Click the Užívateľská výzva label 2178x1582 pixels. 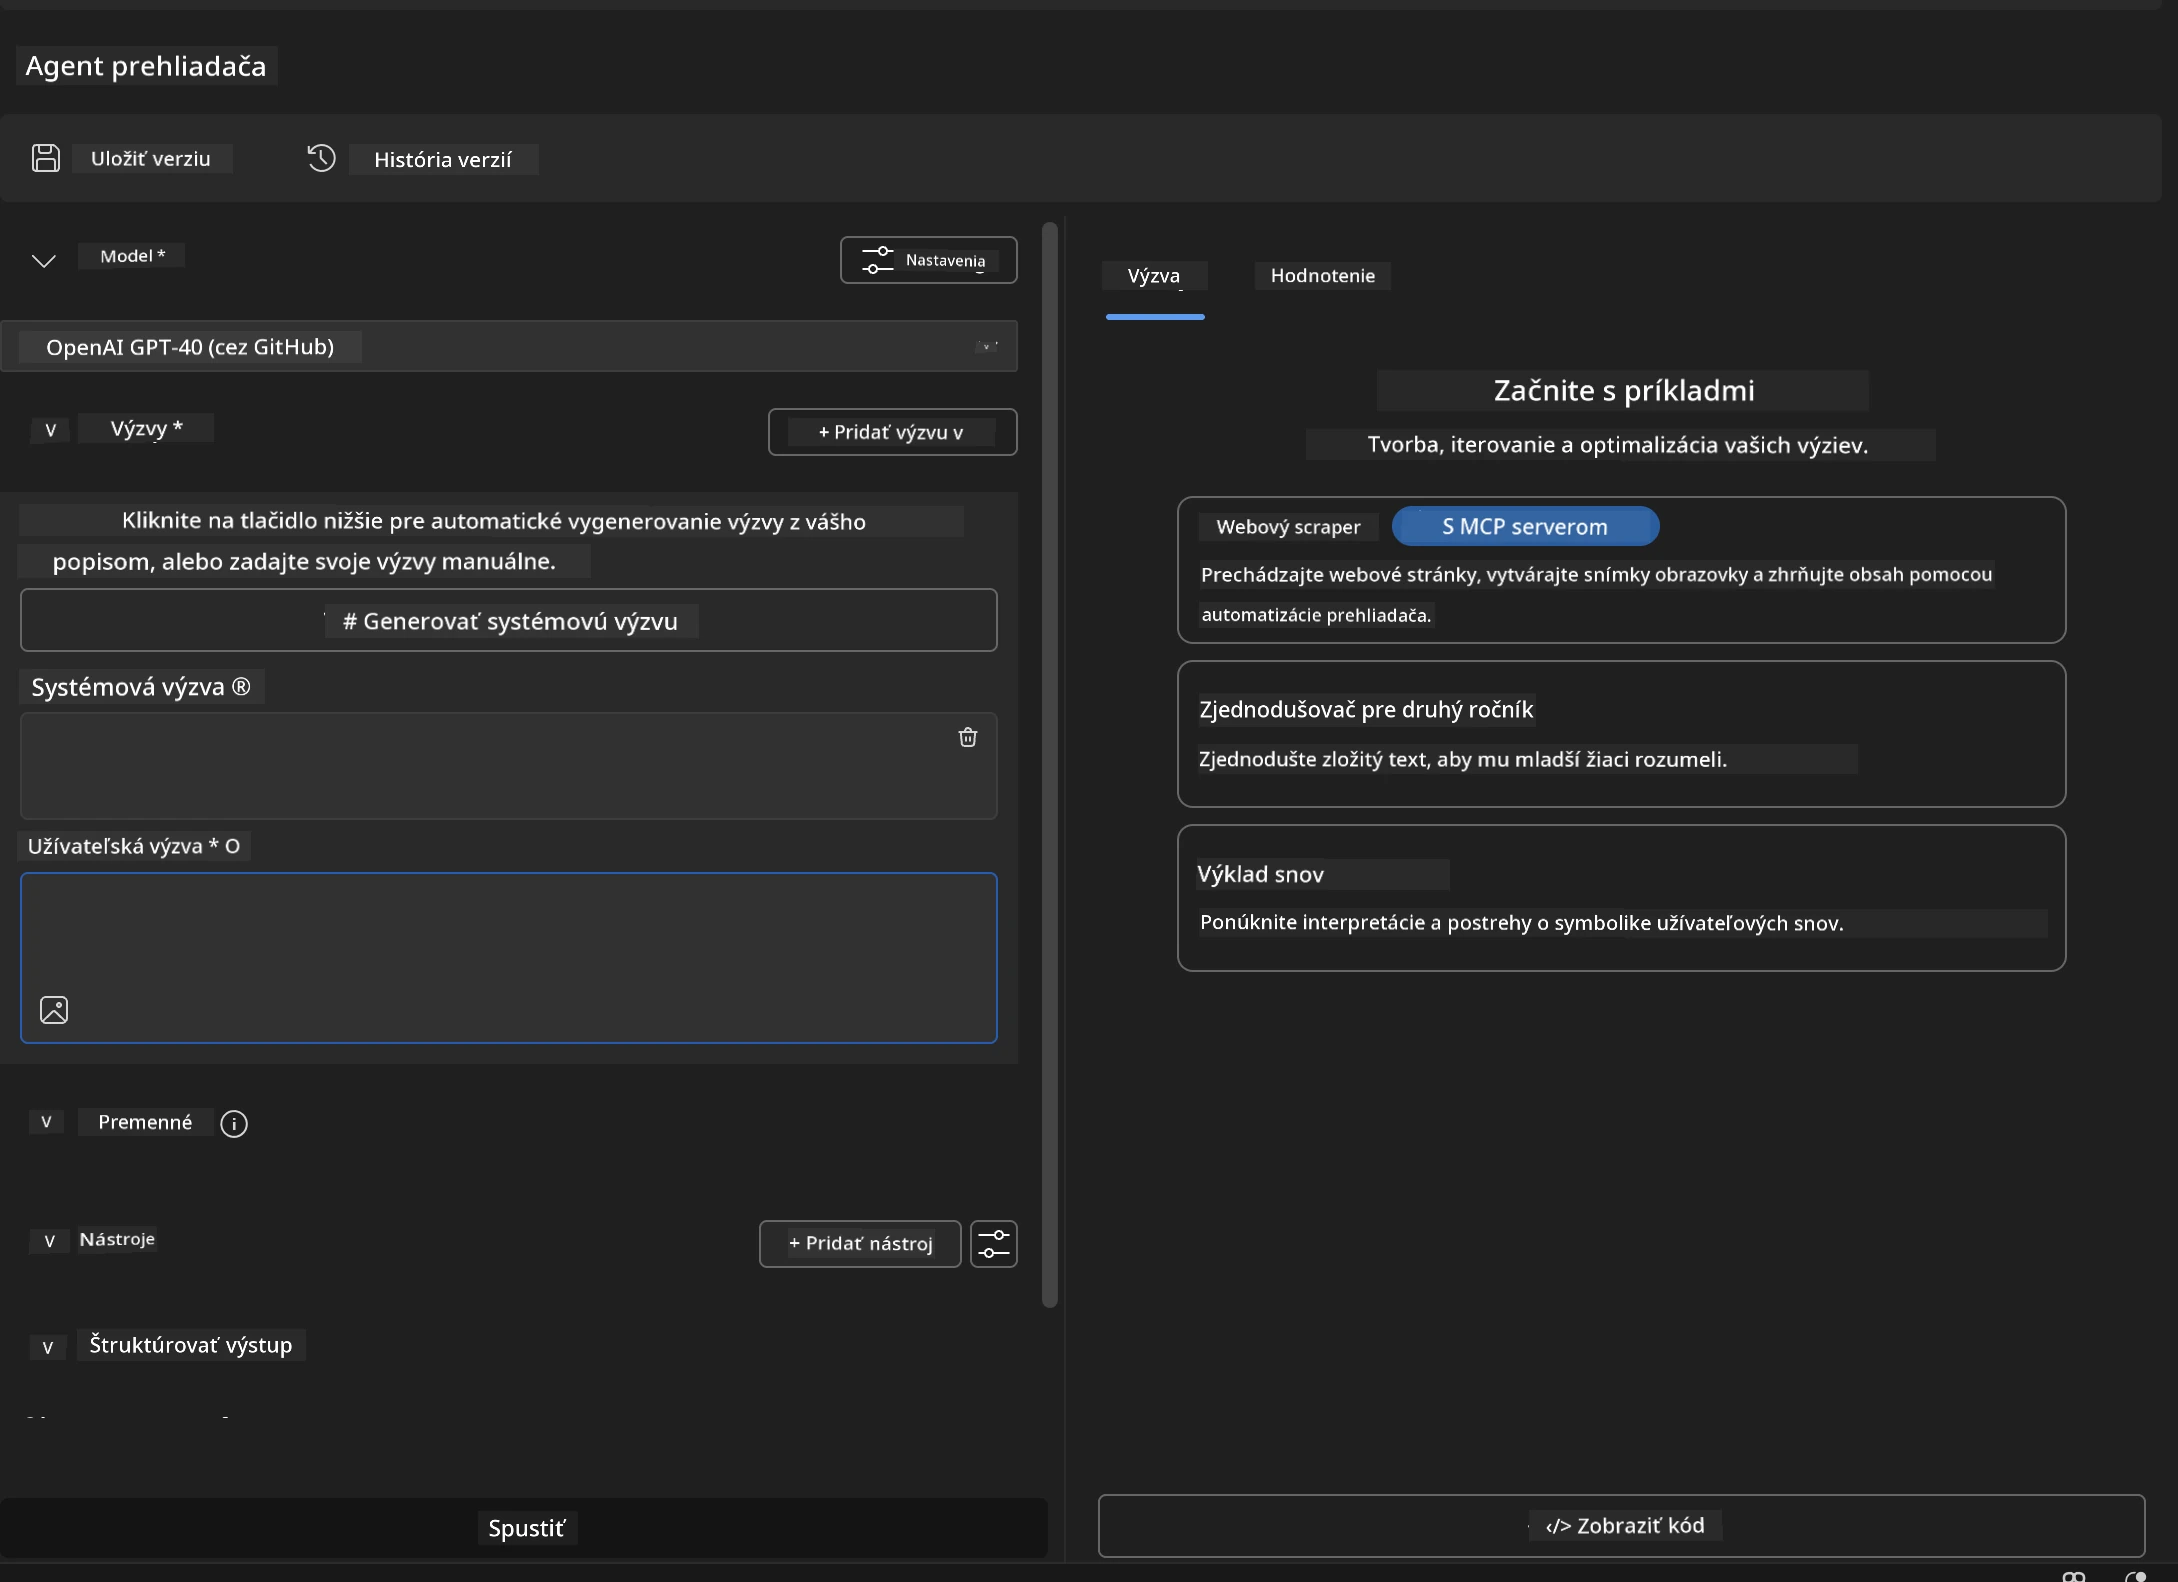[x=134, y=846]
